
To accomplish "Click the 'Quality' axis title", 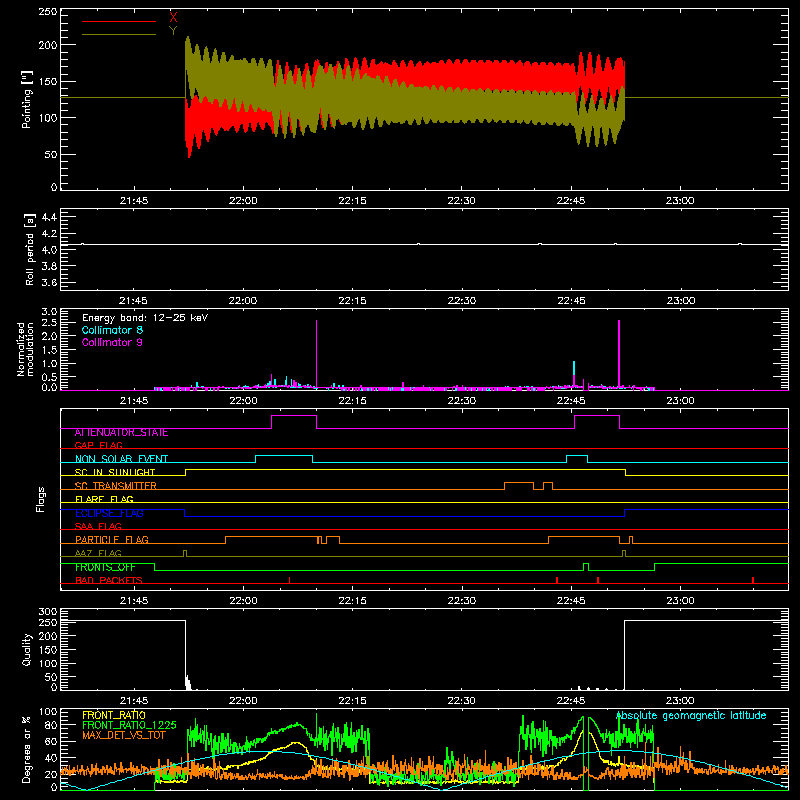I will 27,649.
